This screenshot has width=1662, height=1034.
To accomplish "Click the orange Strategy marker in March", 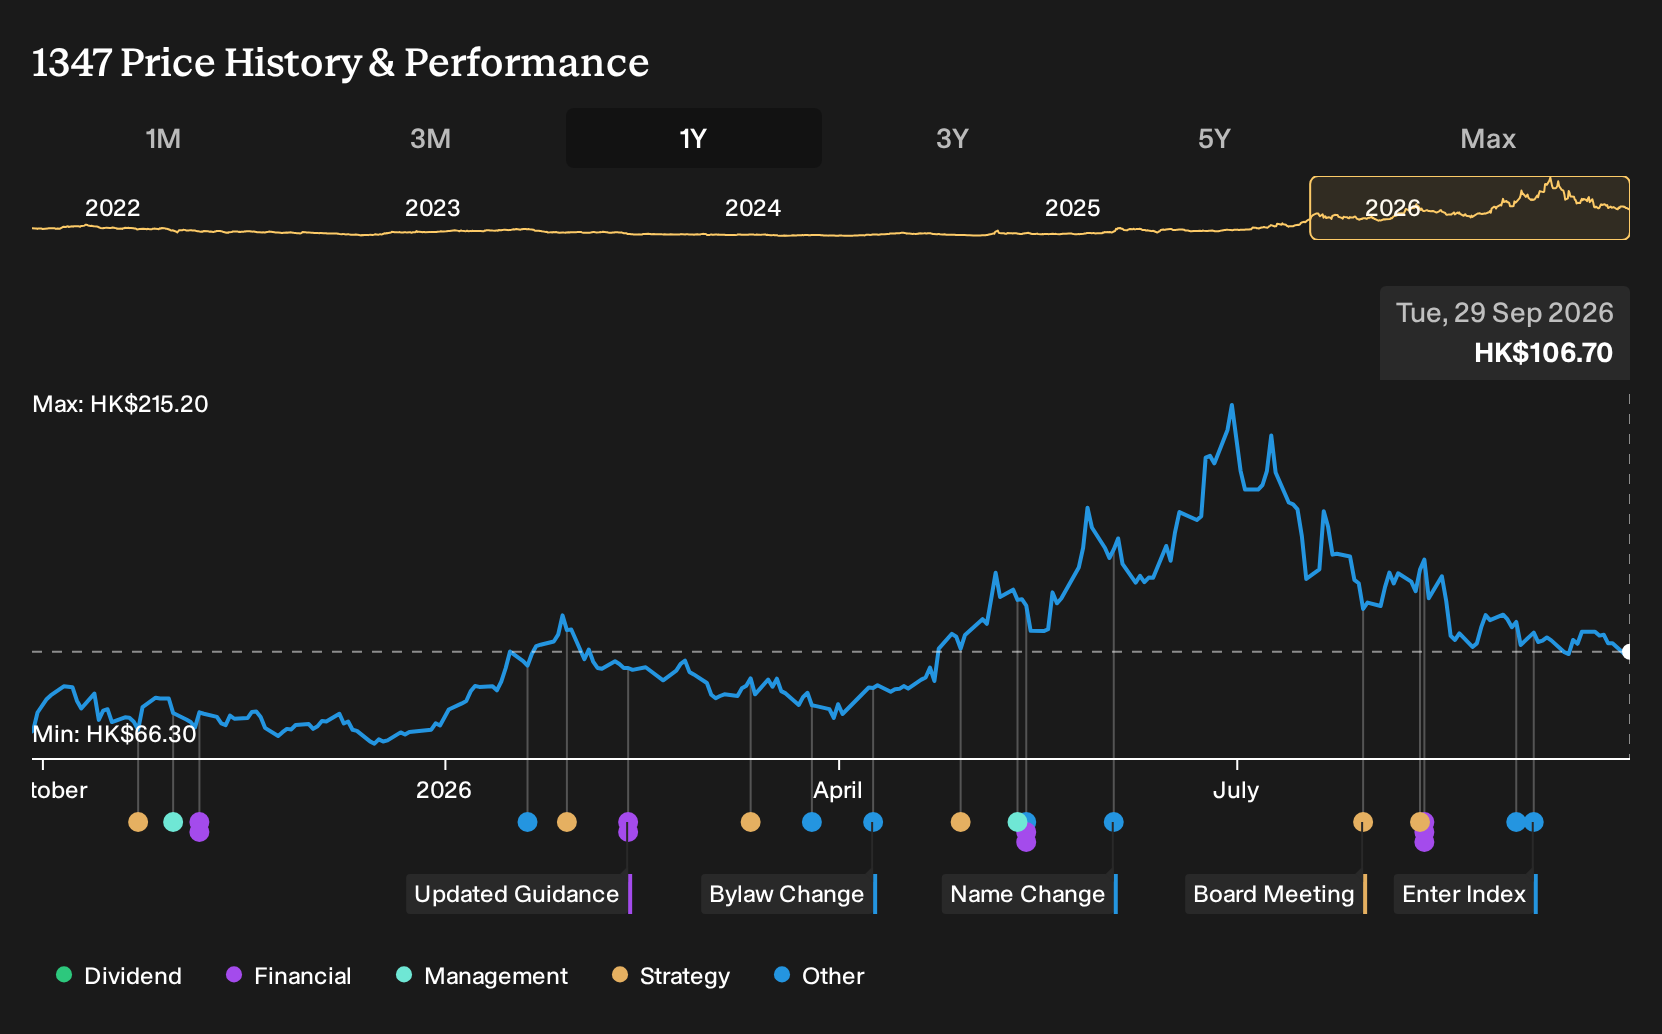I will click(x=751, y=822).
